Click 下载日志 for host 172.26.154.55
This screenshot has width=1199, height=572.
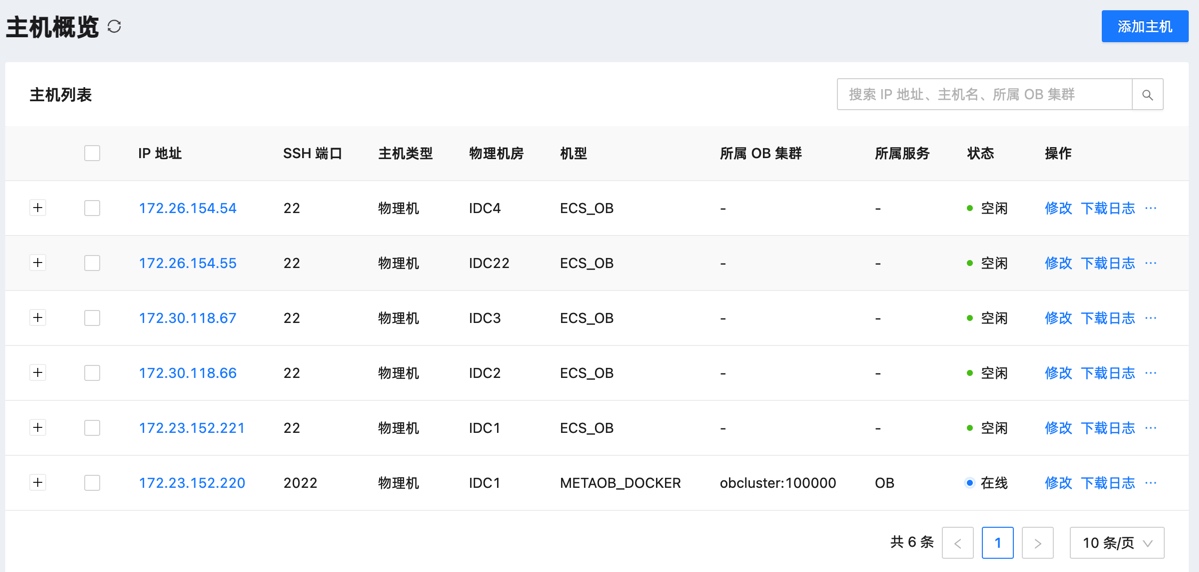[1107, 263]
